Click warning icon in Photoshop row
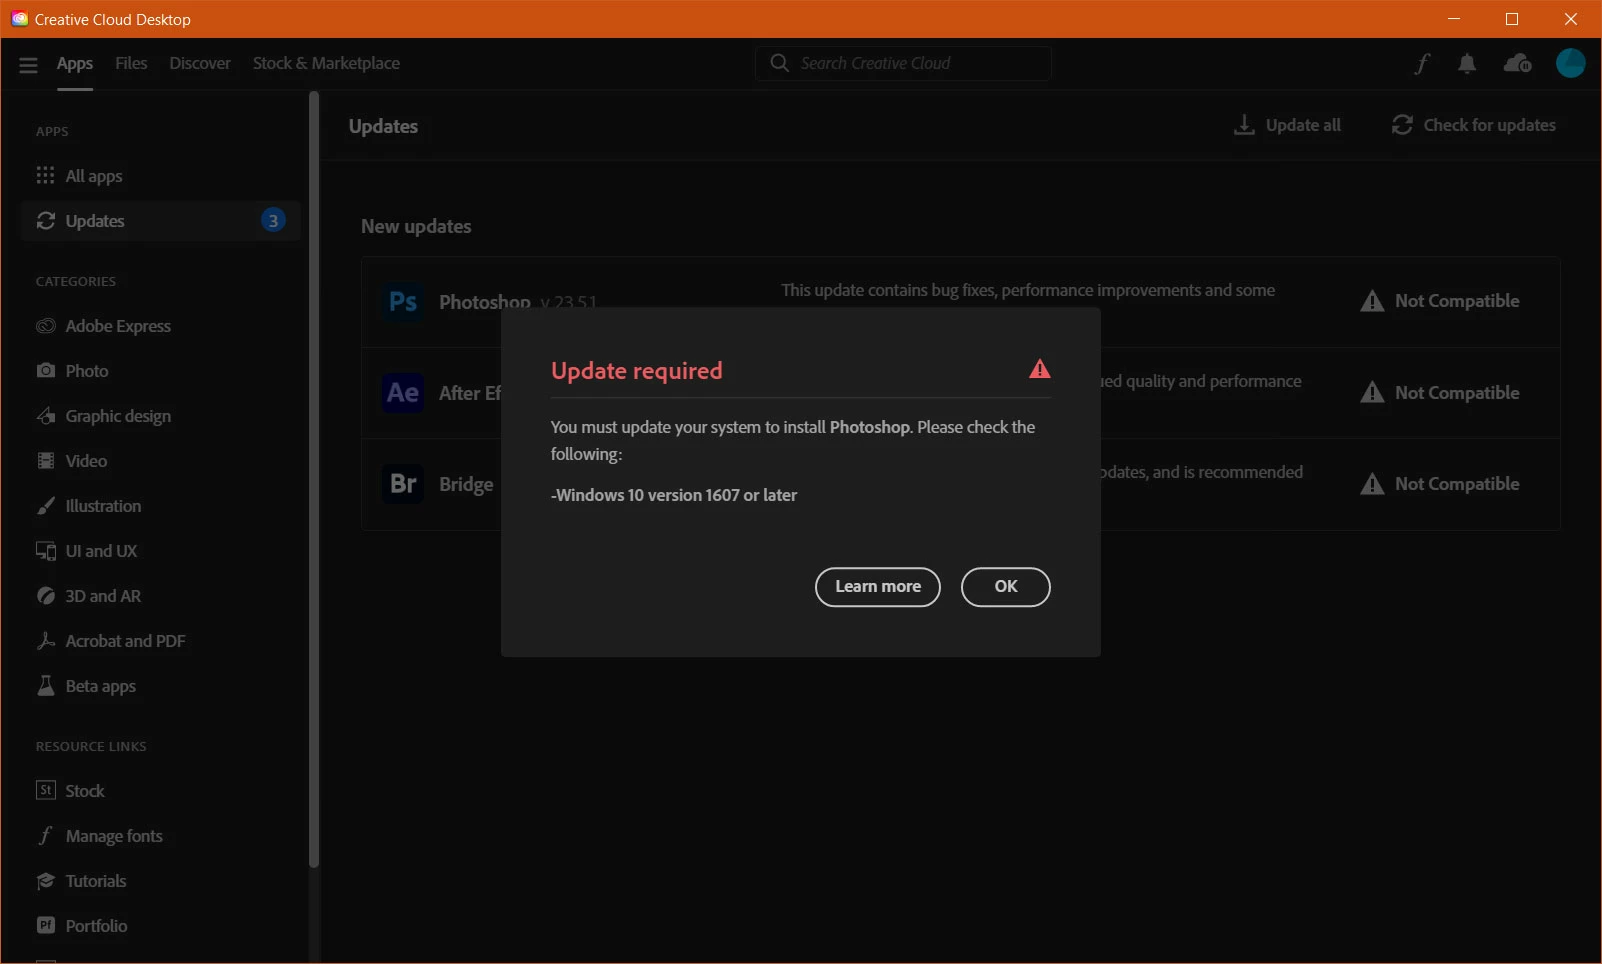Viewport: 1602px width, 964px height. point(1372,301)
